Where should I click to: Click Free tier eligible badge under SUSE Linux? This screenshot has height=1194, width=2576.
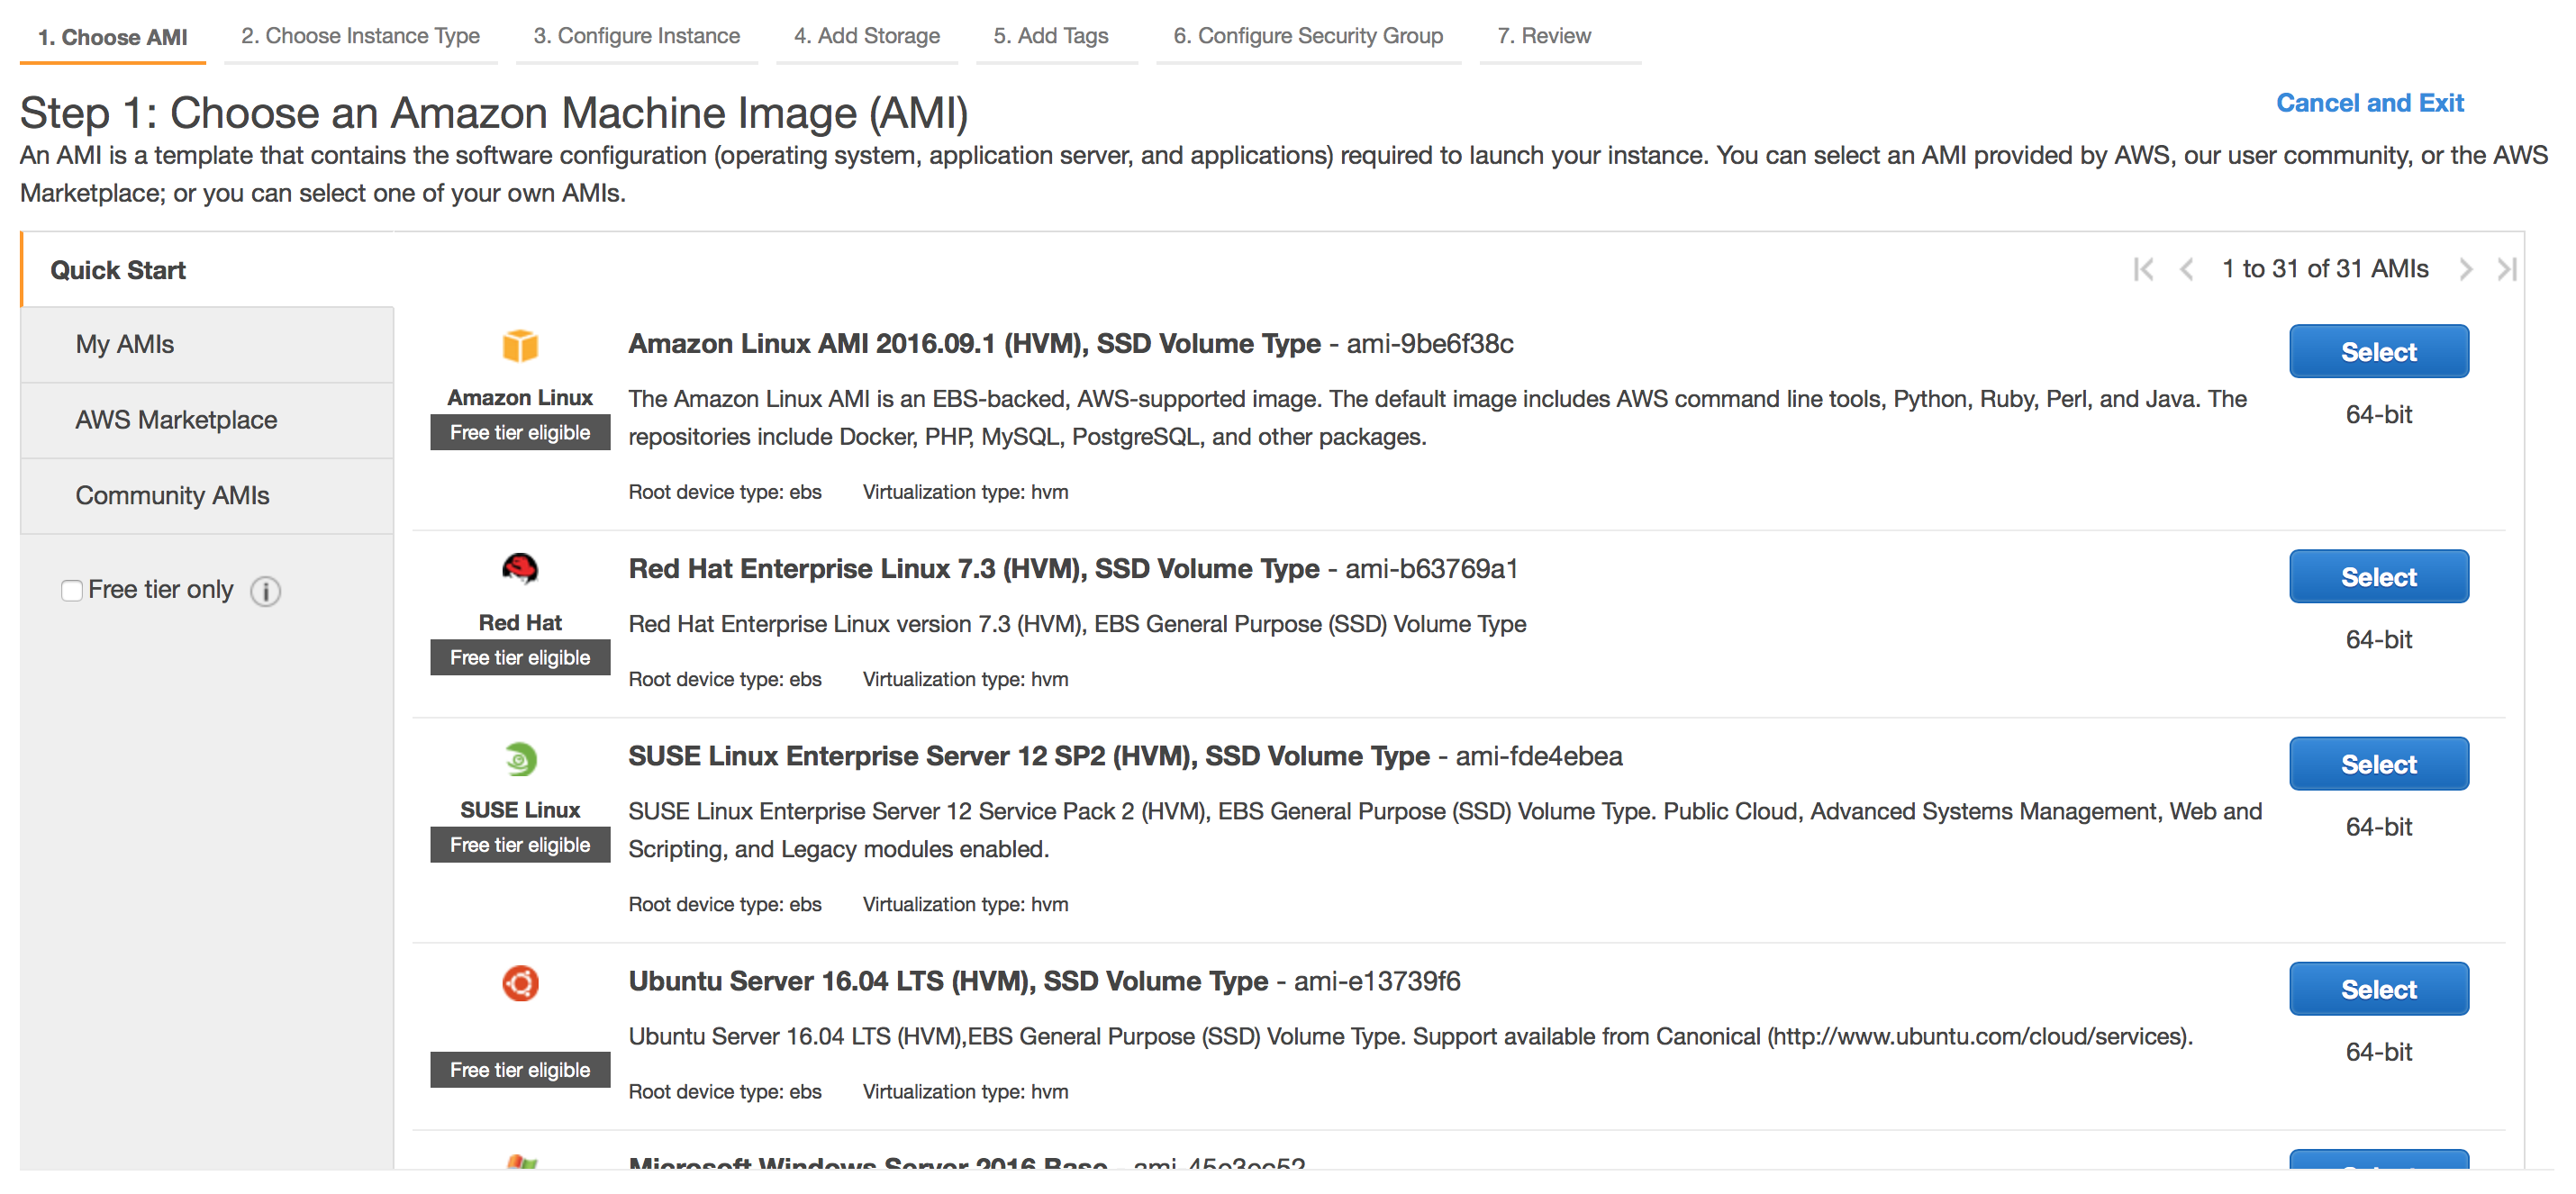click(x=520, y=845)
